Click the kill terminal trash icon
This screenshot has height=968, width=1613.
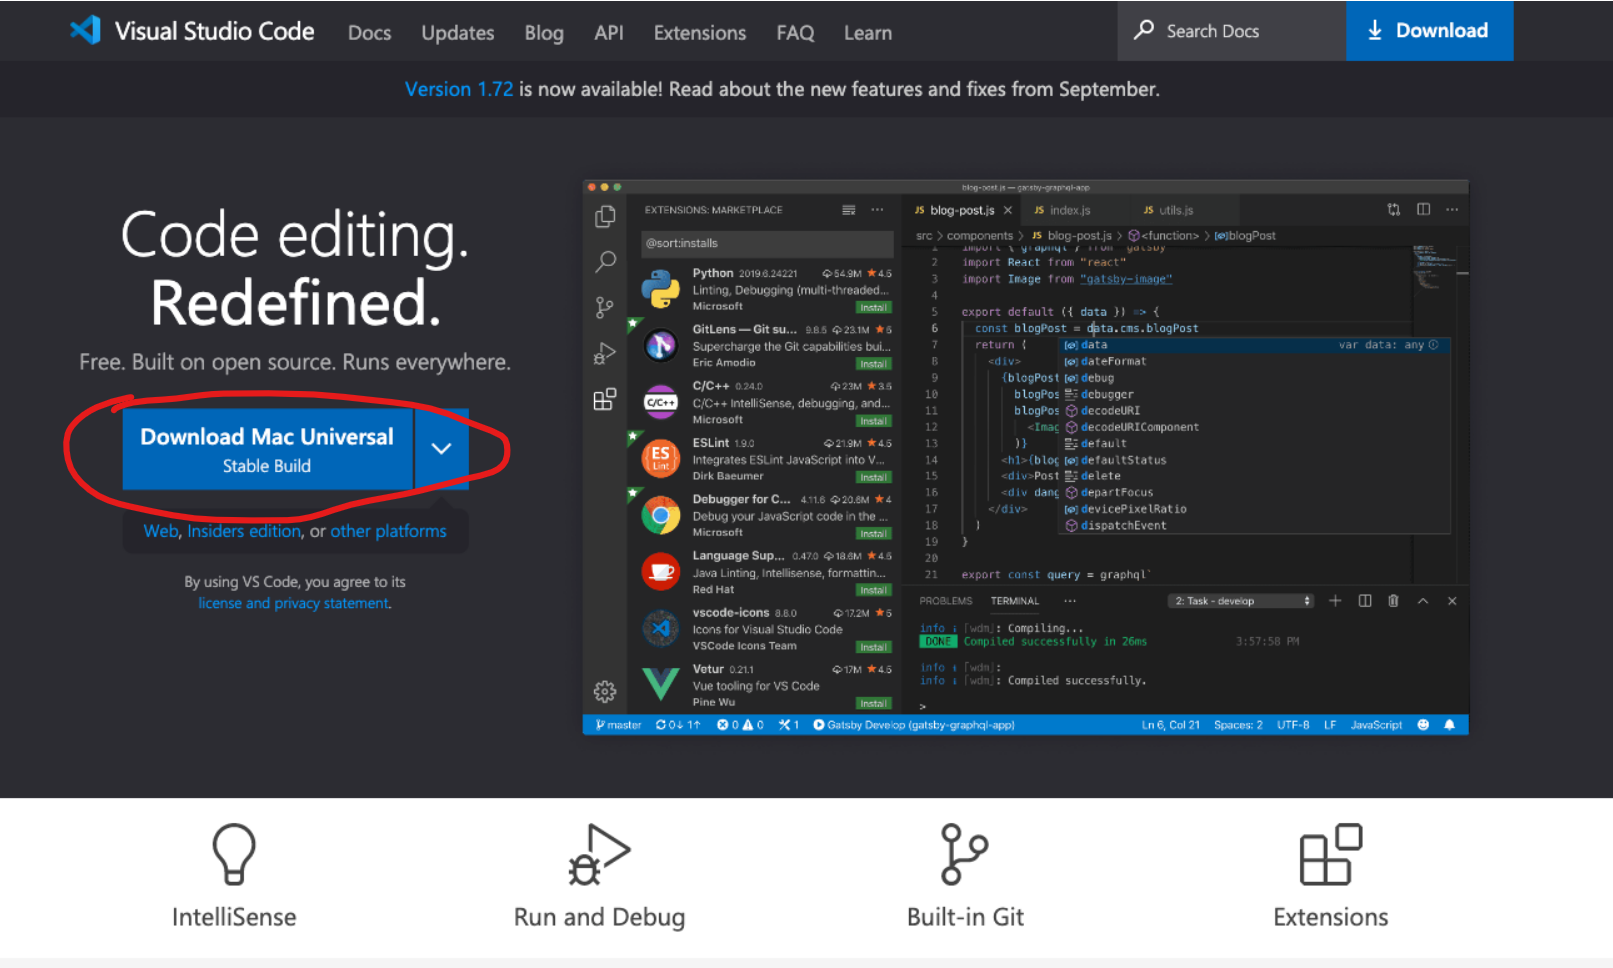tap(1393, 601)
